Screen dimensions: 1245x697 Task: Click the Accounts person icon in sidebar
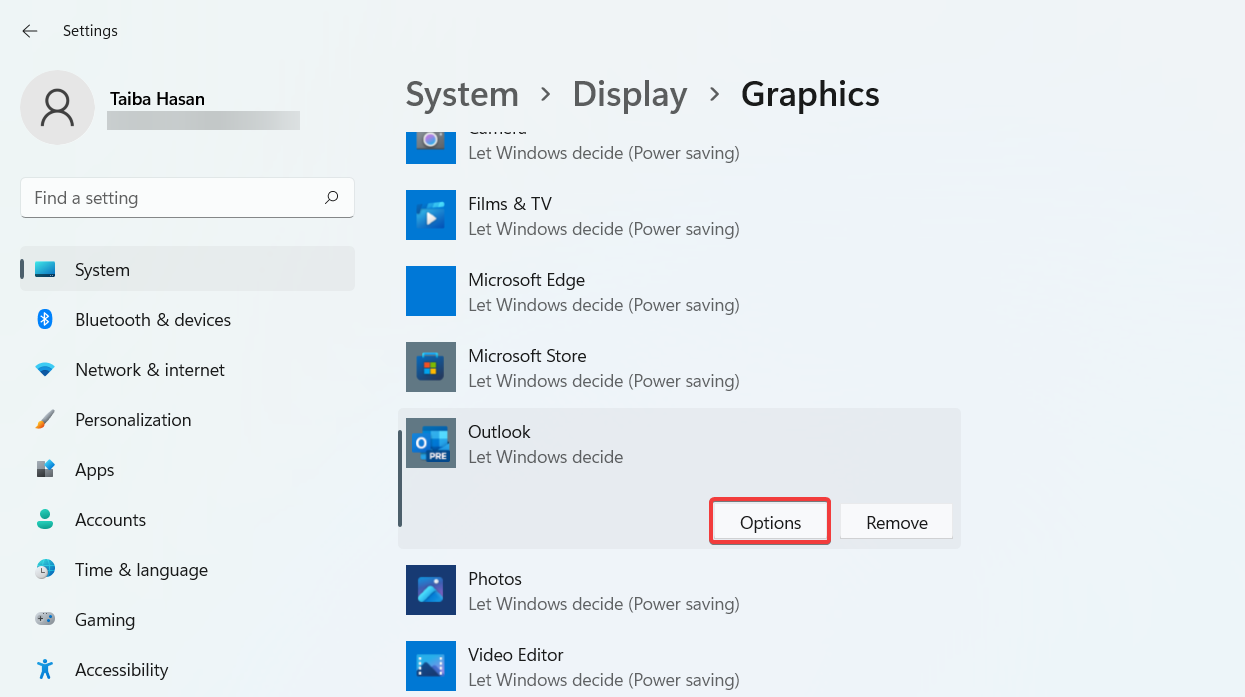45,520
